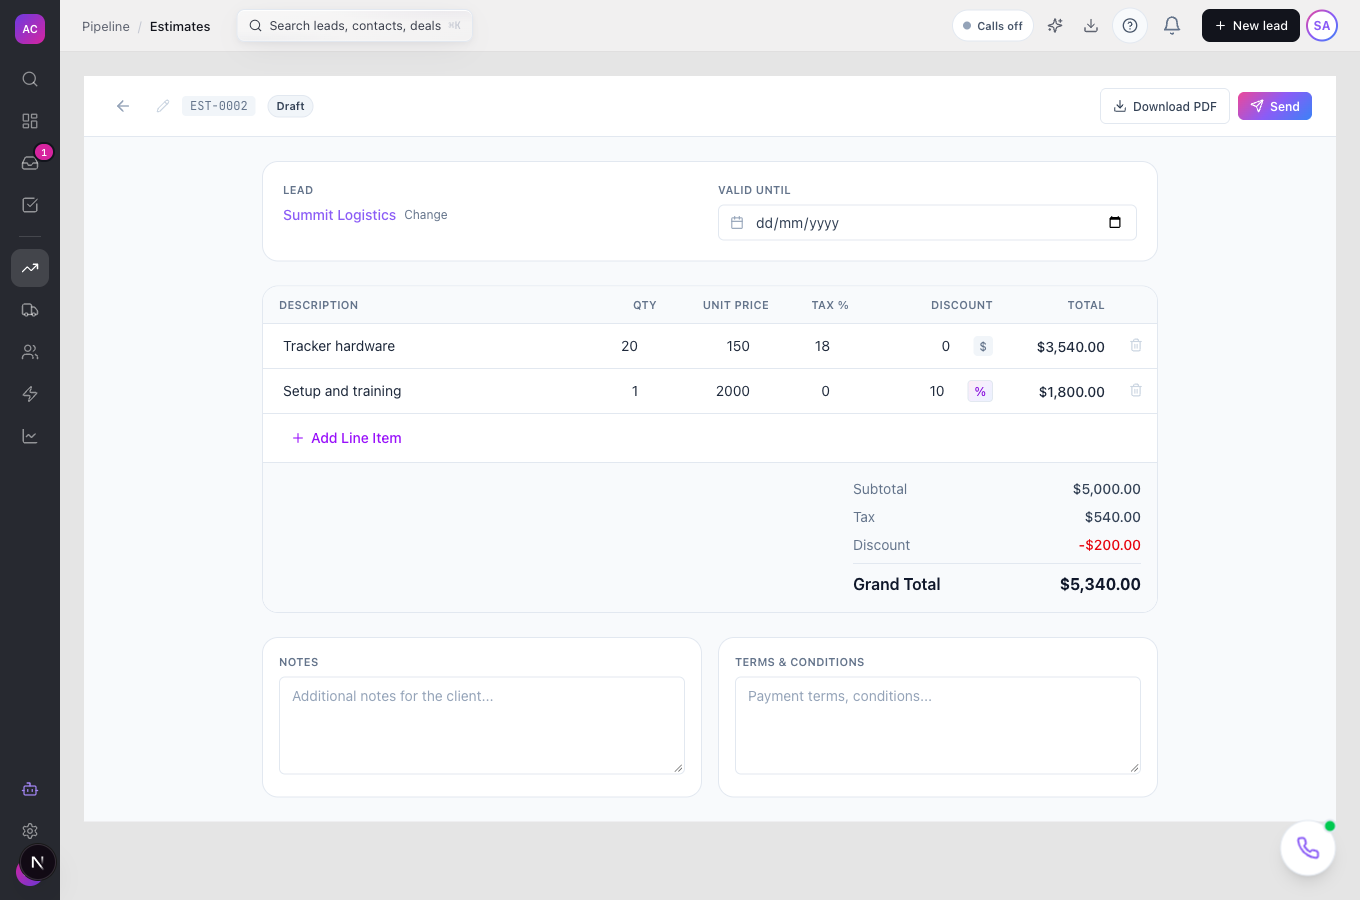This screenshot has width=1360, height=900.
Task: Click Download PDF
Action: [x=1165, y=106]
